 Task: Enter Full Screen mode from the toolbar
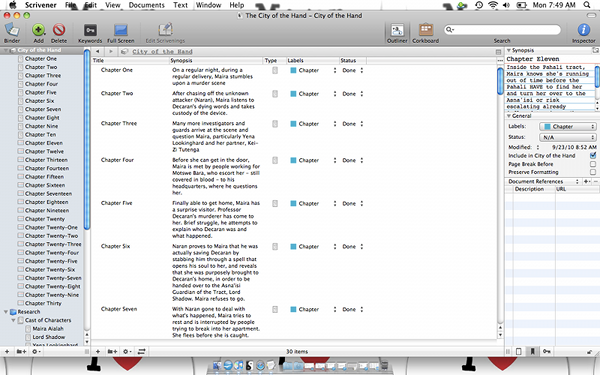click(121, 30)
